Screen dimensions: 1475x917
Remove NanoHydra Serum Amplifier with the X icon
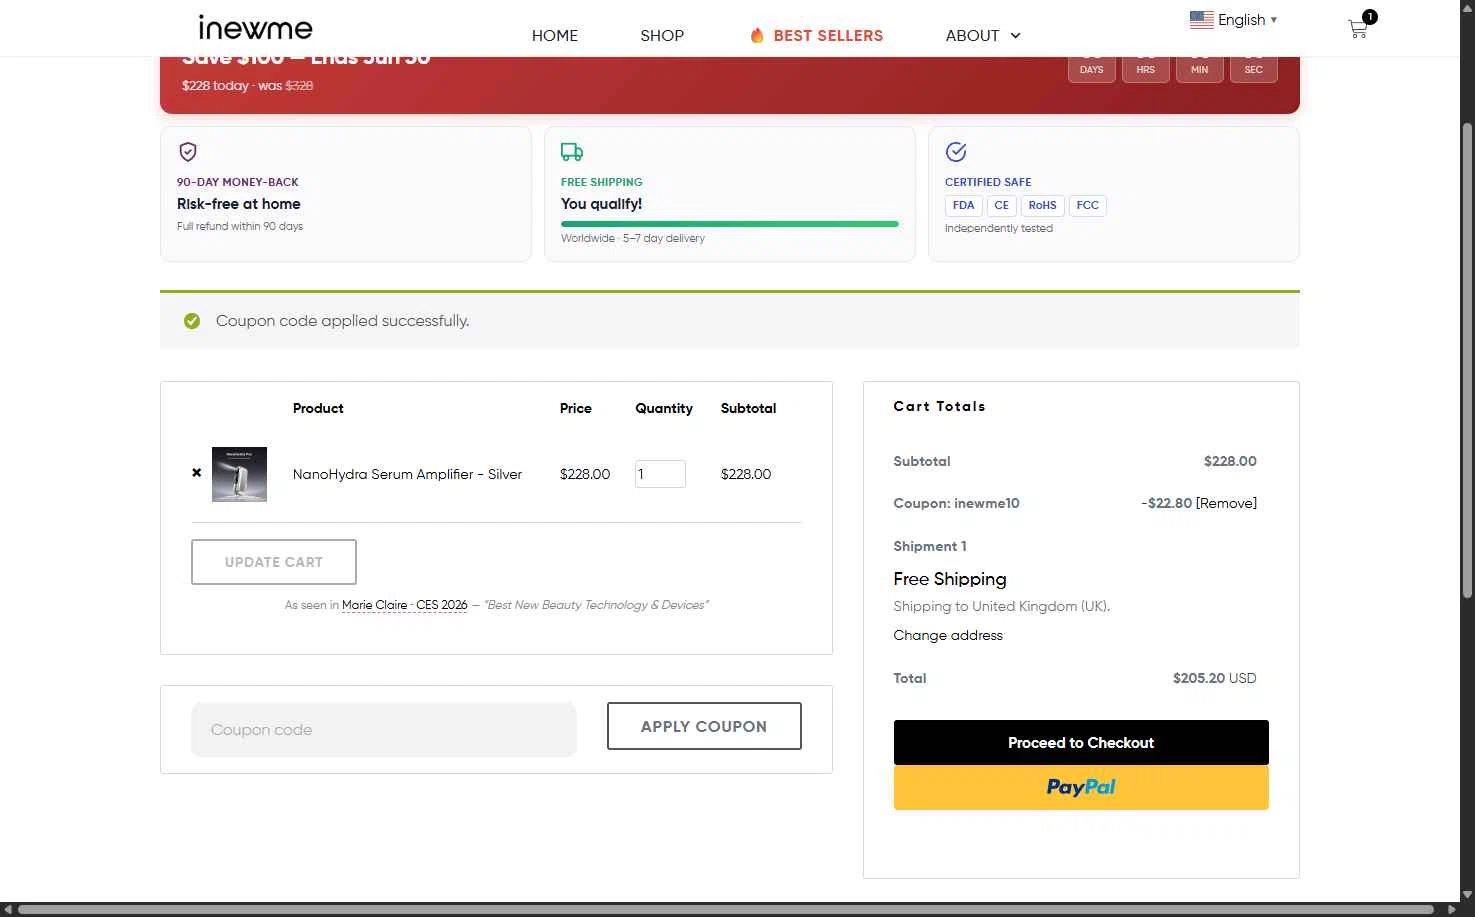tap(196, 473)
